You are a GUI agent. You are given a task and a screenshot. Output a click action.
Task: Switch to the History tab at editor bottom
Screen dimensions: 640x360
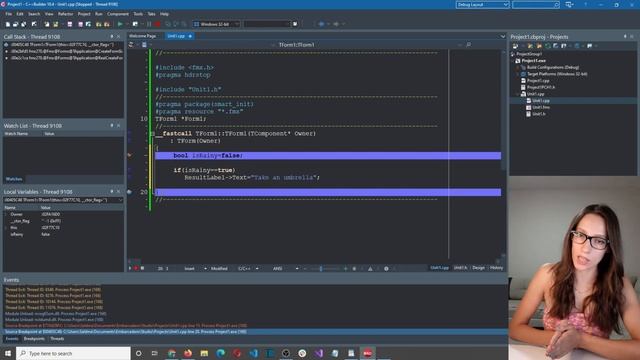(496, 268)
